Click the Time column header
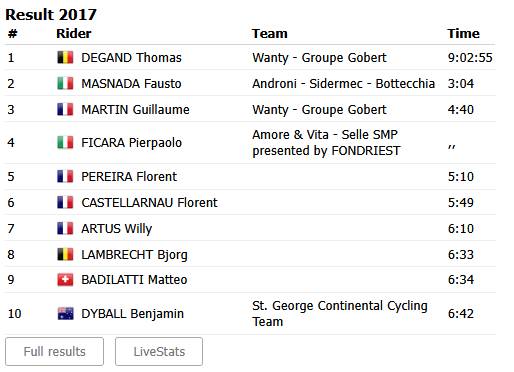Image resolution: width=514 pixels, height=372 pixels. click(x=463, y=33)
